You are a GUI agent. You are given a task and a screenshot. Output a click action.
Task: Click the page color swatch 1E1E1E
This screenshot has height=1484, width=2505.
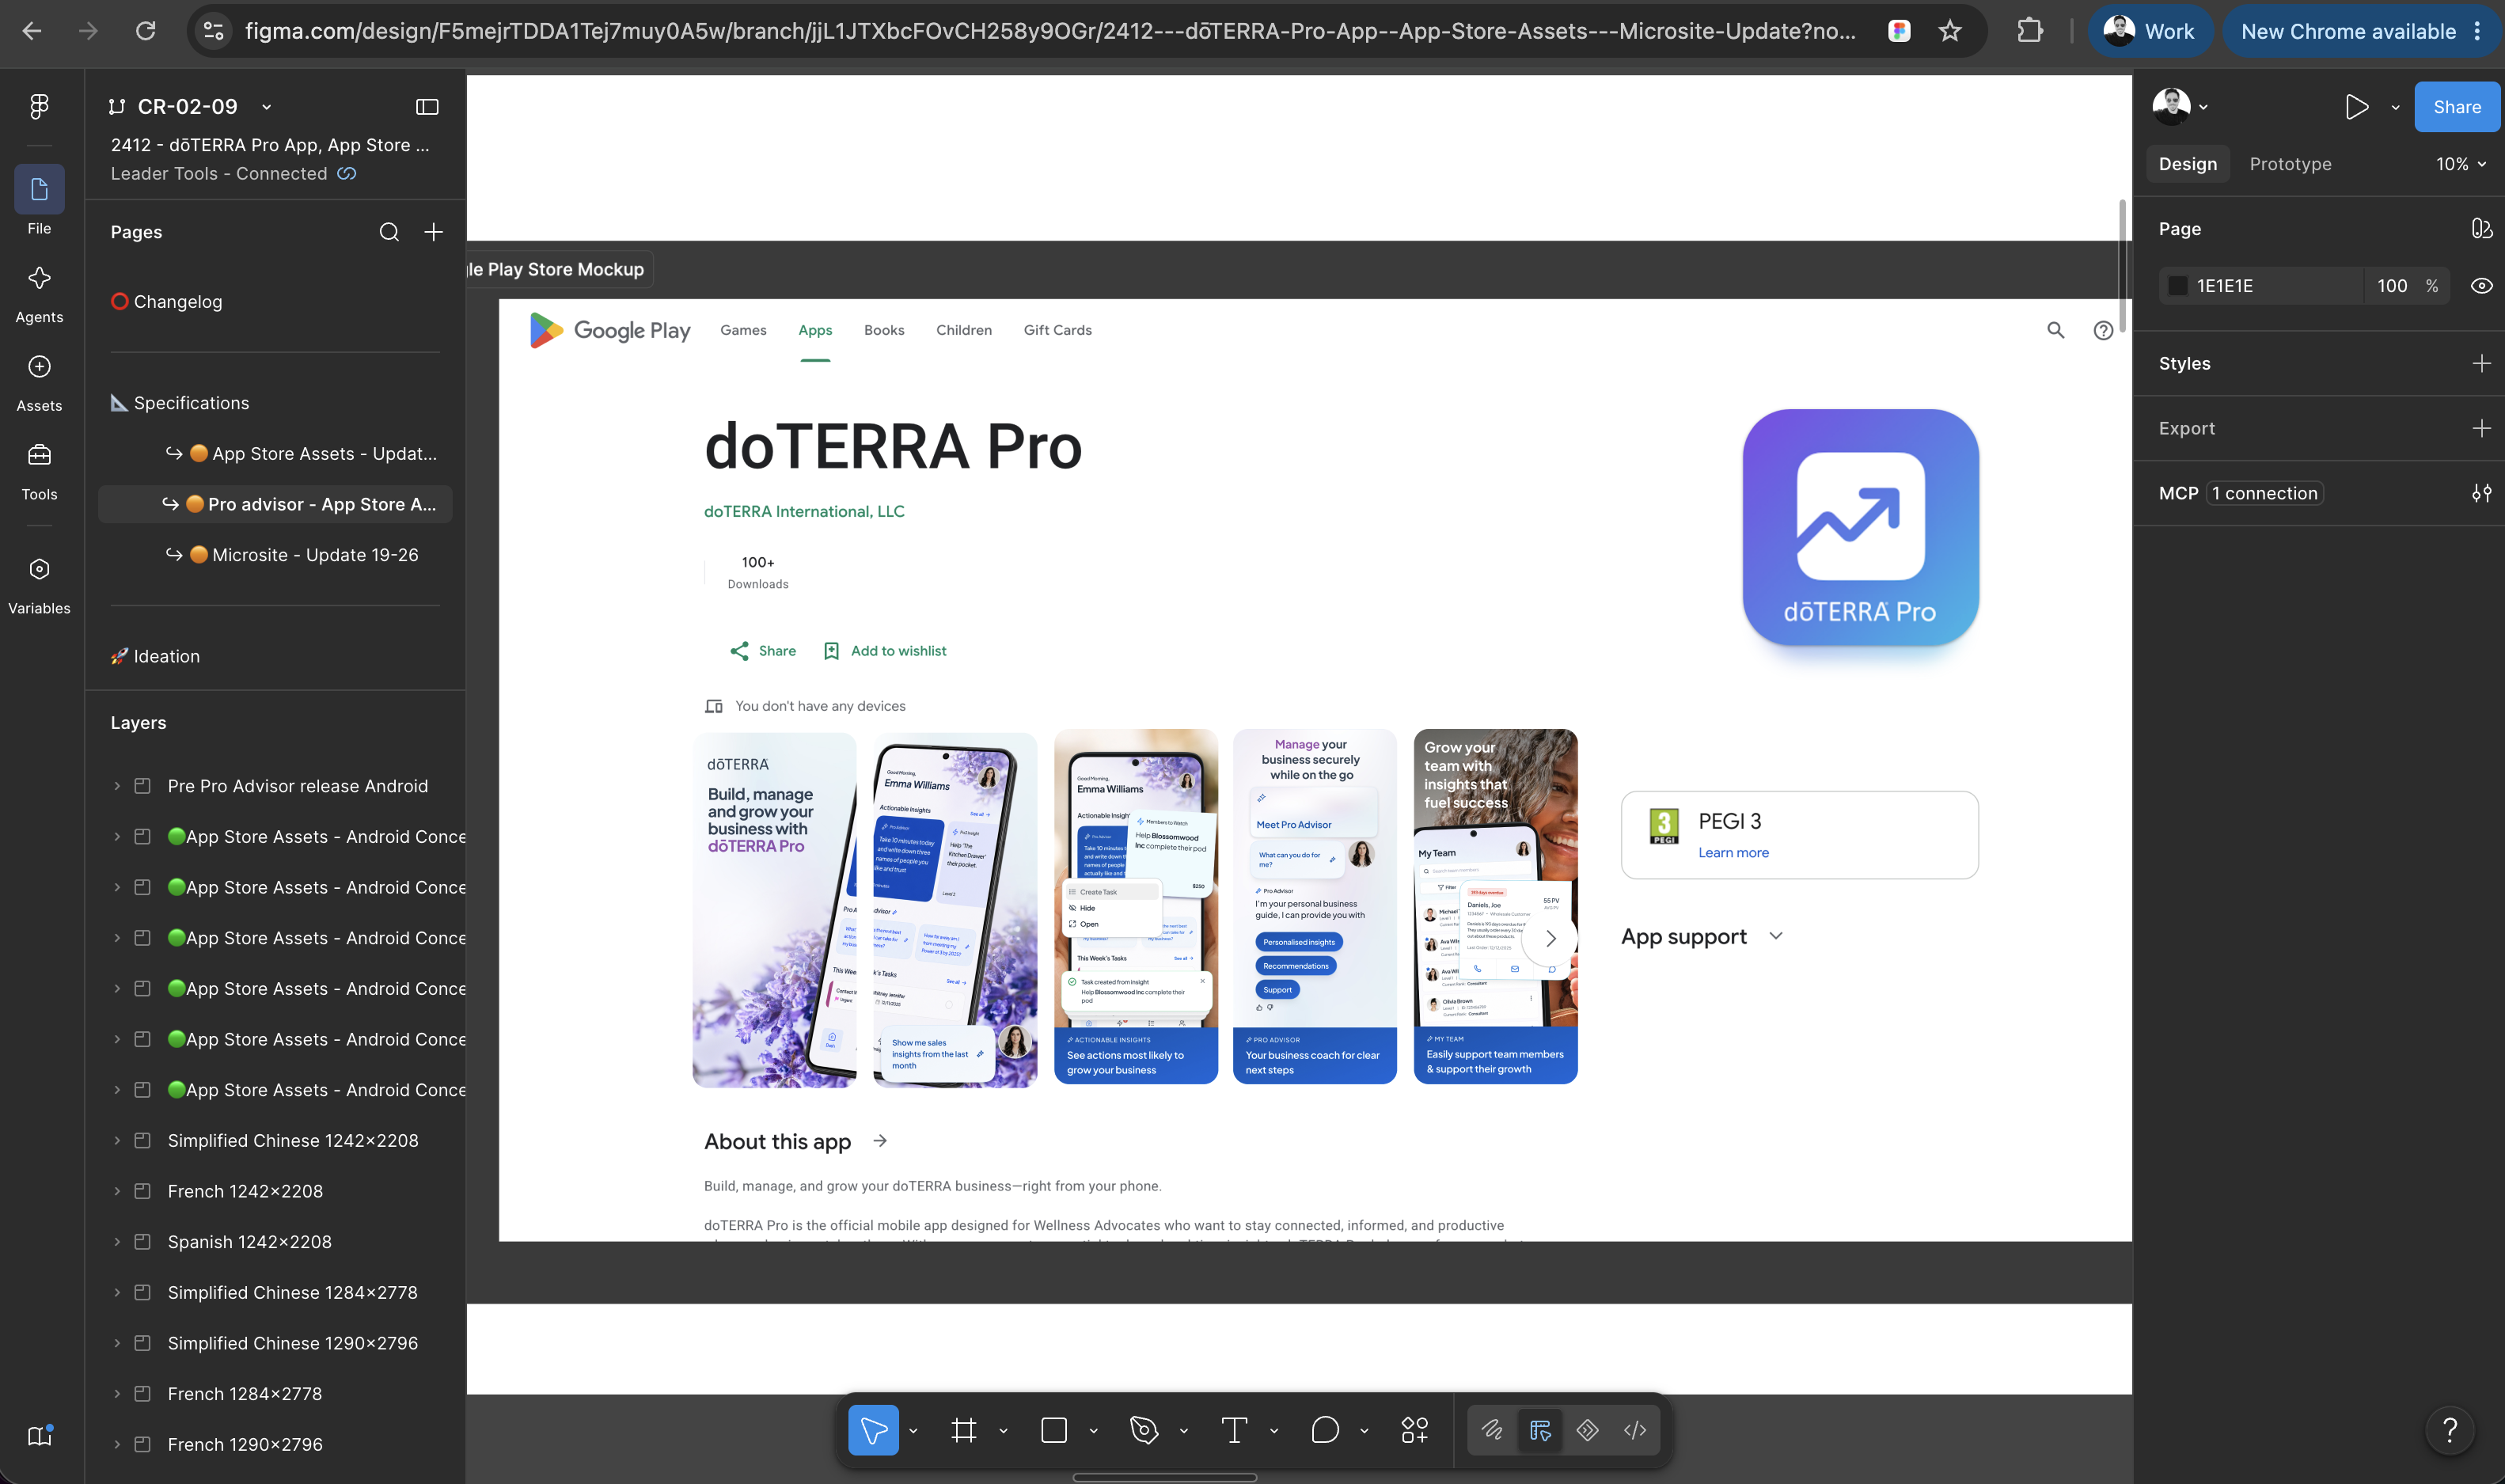[2177, 286]
